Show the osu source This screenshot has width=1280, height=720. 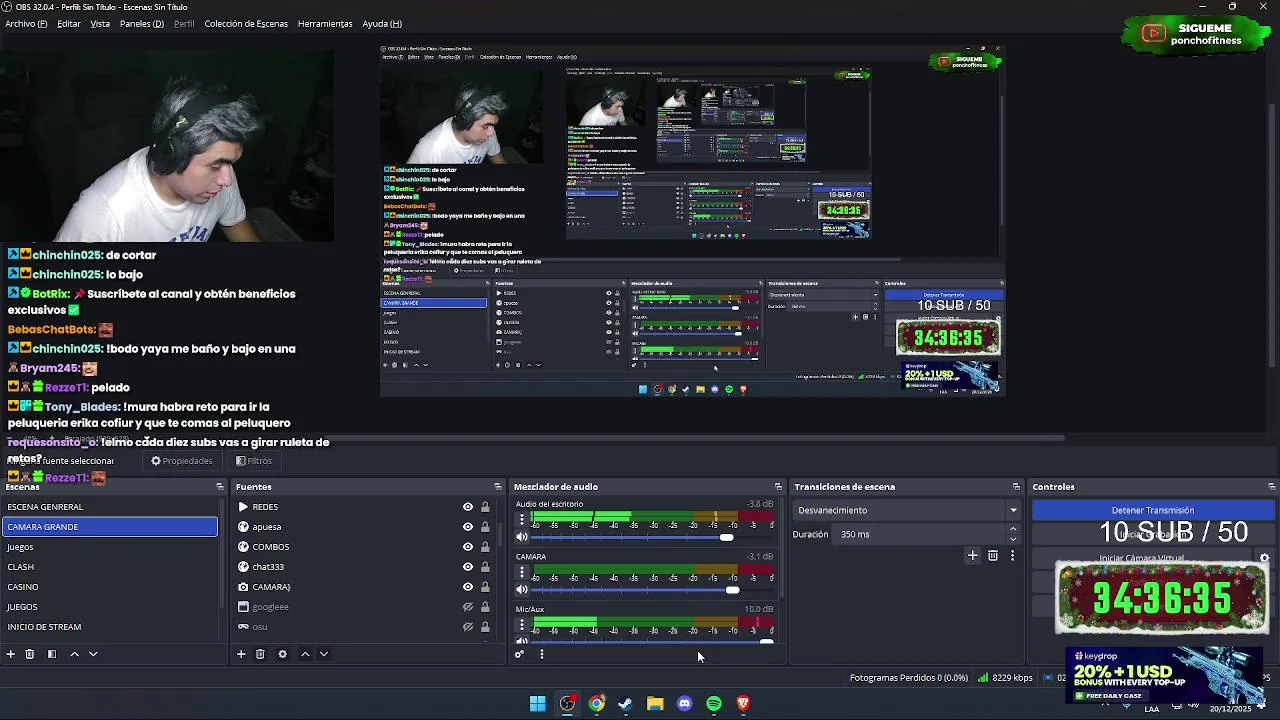(467, 627)
